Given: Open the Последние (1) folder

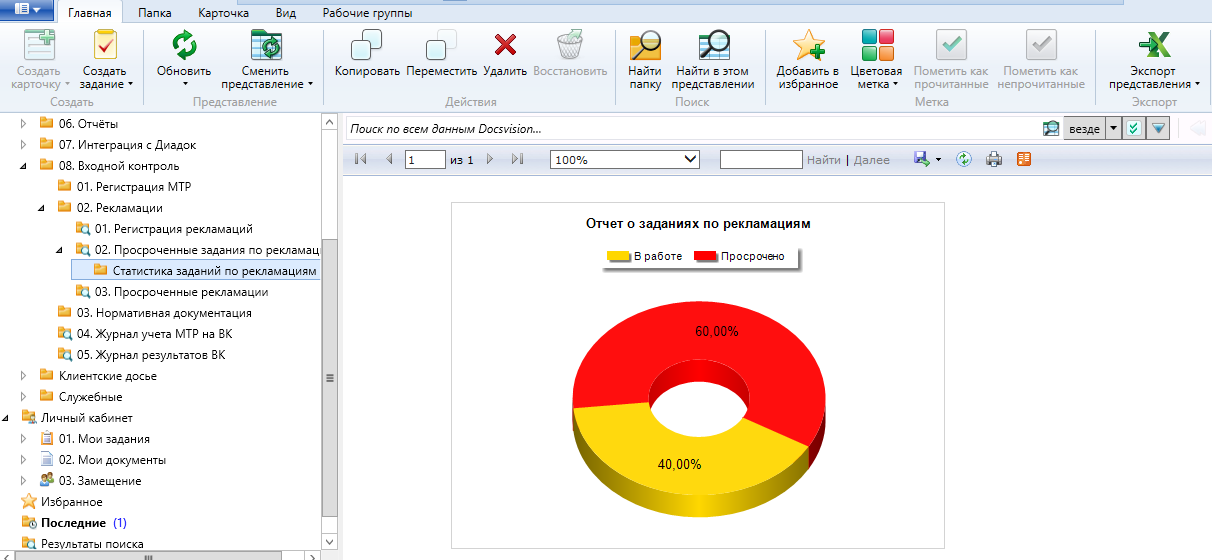Looking at the screenshot, I should [84, 523].
